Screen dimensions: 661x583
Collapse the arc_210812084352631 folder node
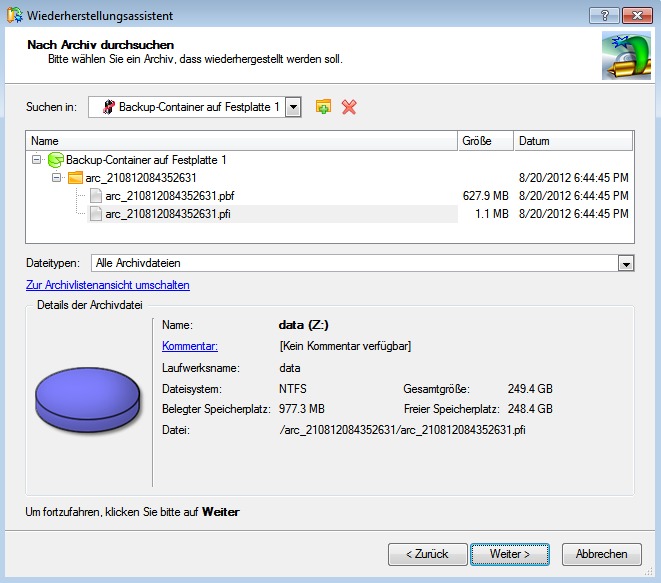pyautogui.click(x=56, y=177)
